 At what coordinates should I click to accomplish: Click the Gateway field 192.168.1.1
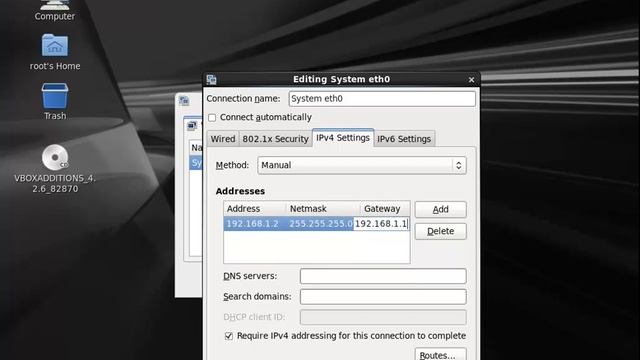coord(381,224)
